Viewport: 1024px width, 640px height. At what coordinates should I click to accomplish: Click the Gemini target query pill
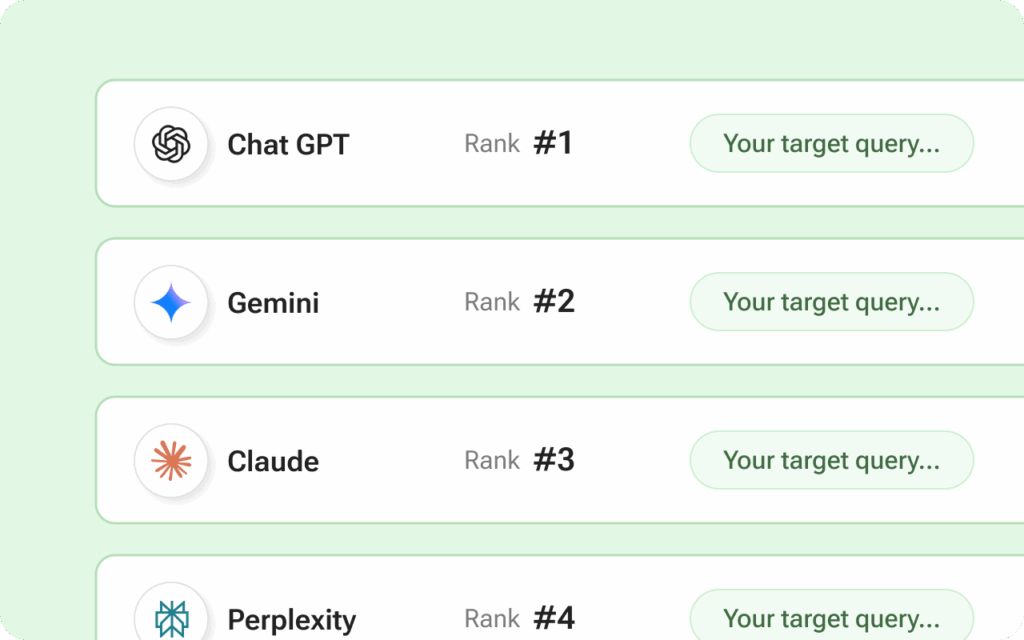pos(831,301)
